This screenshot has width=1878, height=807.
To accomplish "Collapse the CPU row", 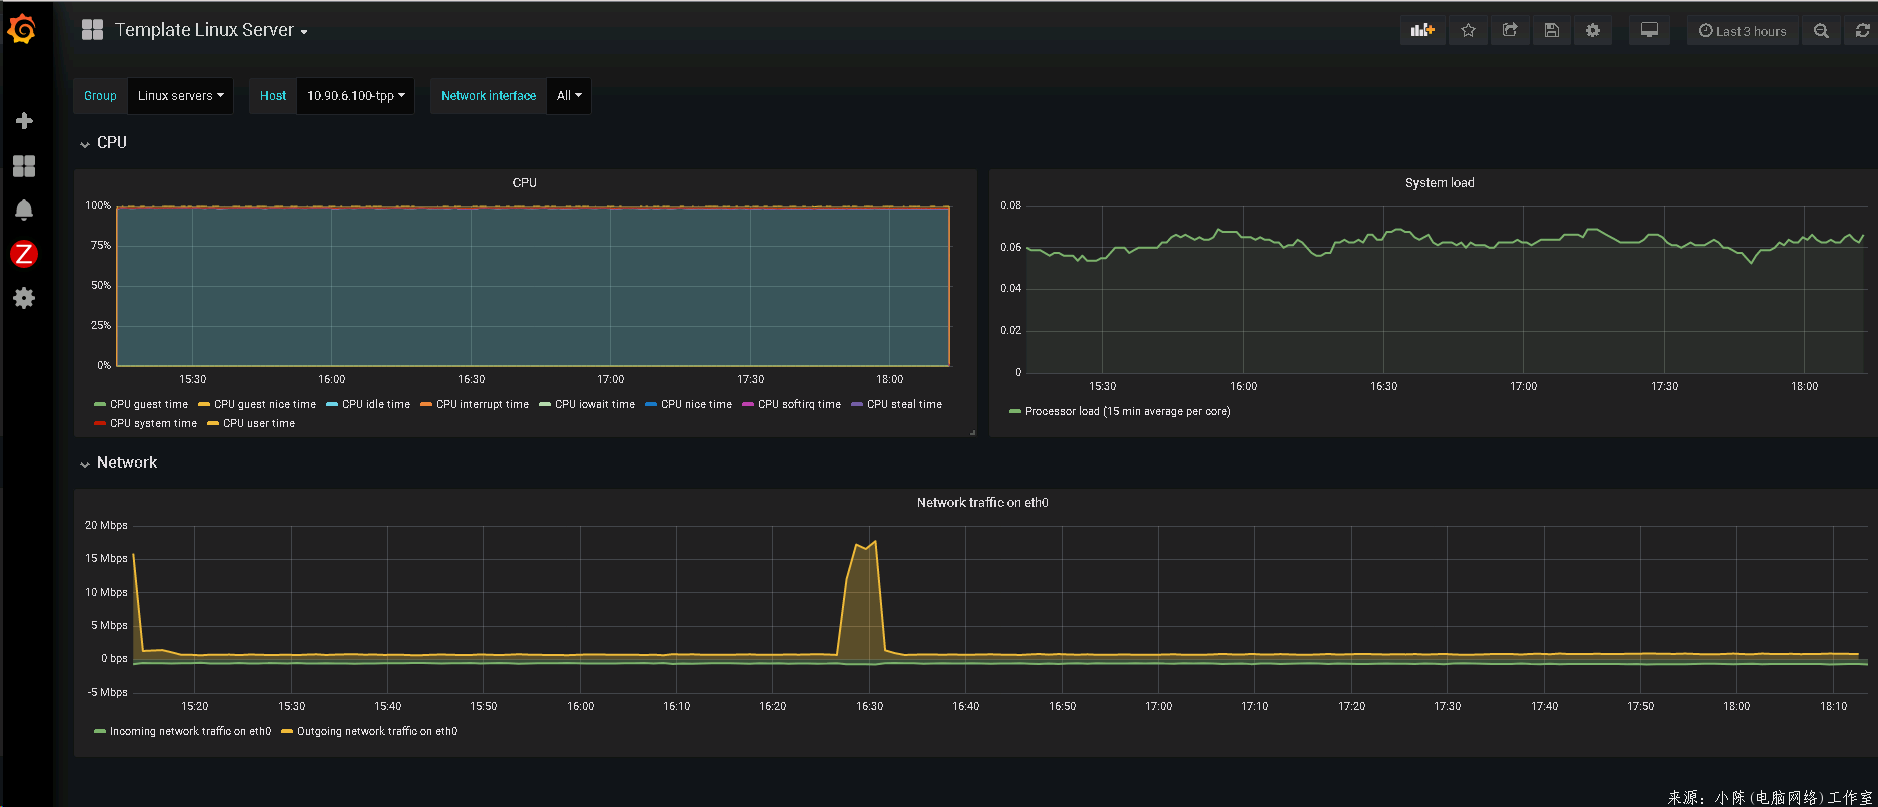I will [x=104, y=143].
